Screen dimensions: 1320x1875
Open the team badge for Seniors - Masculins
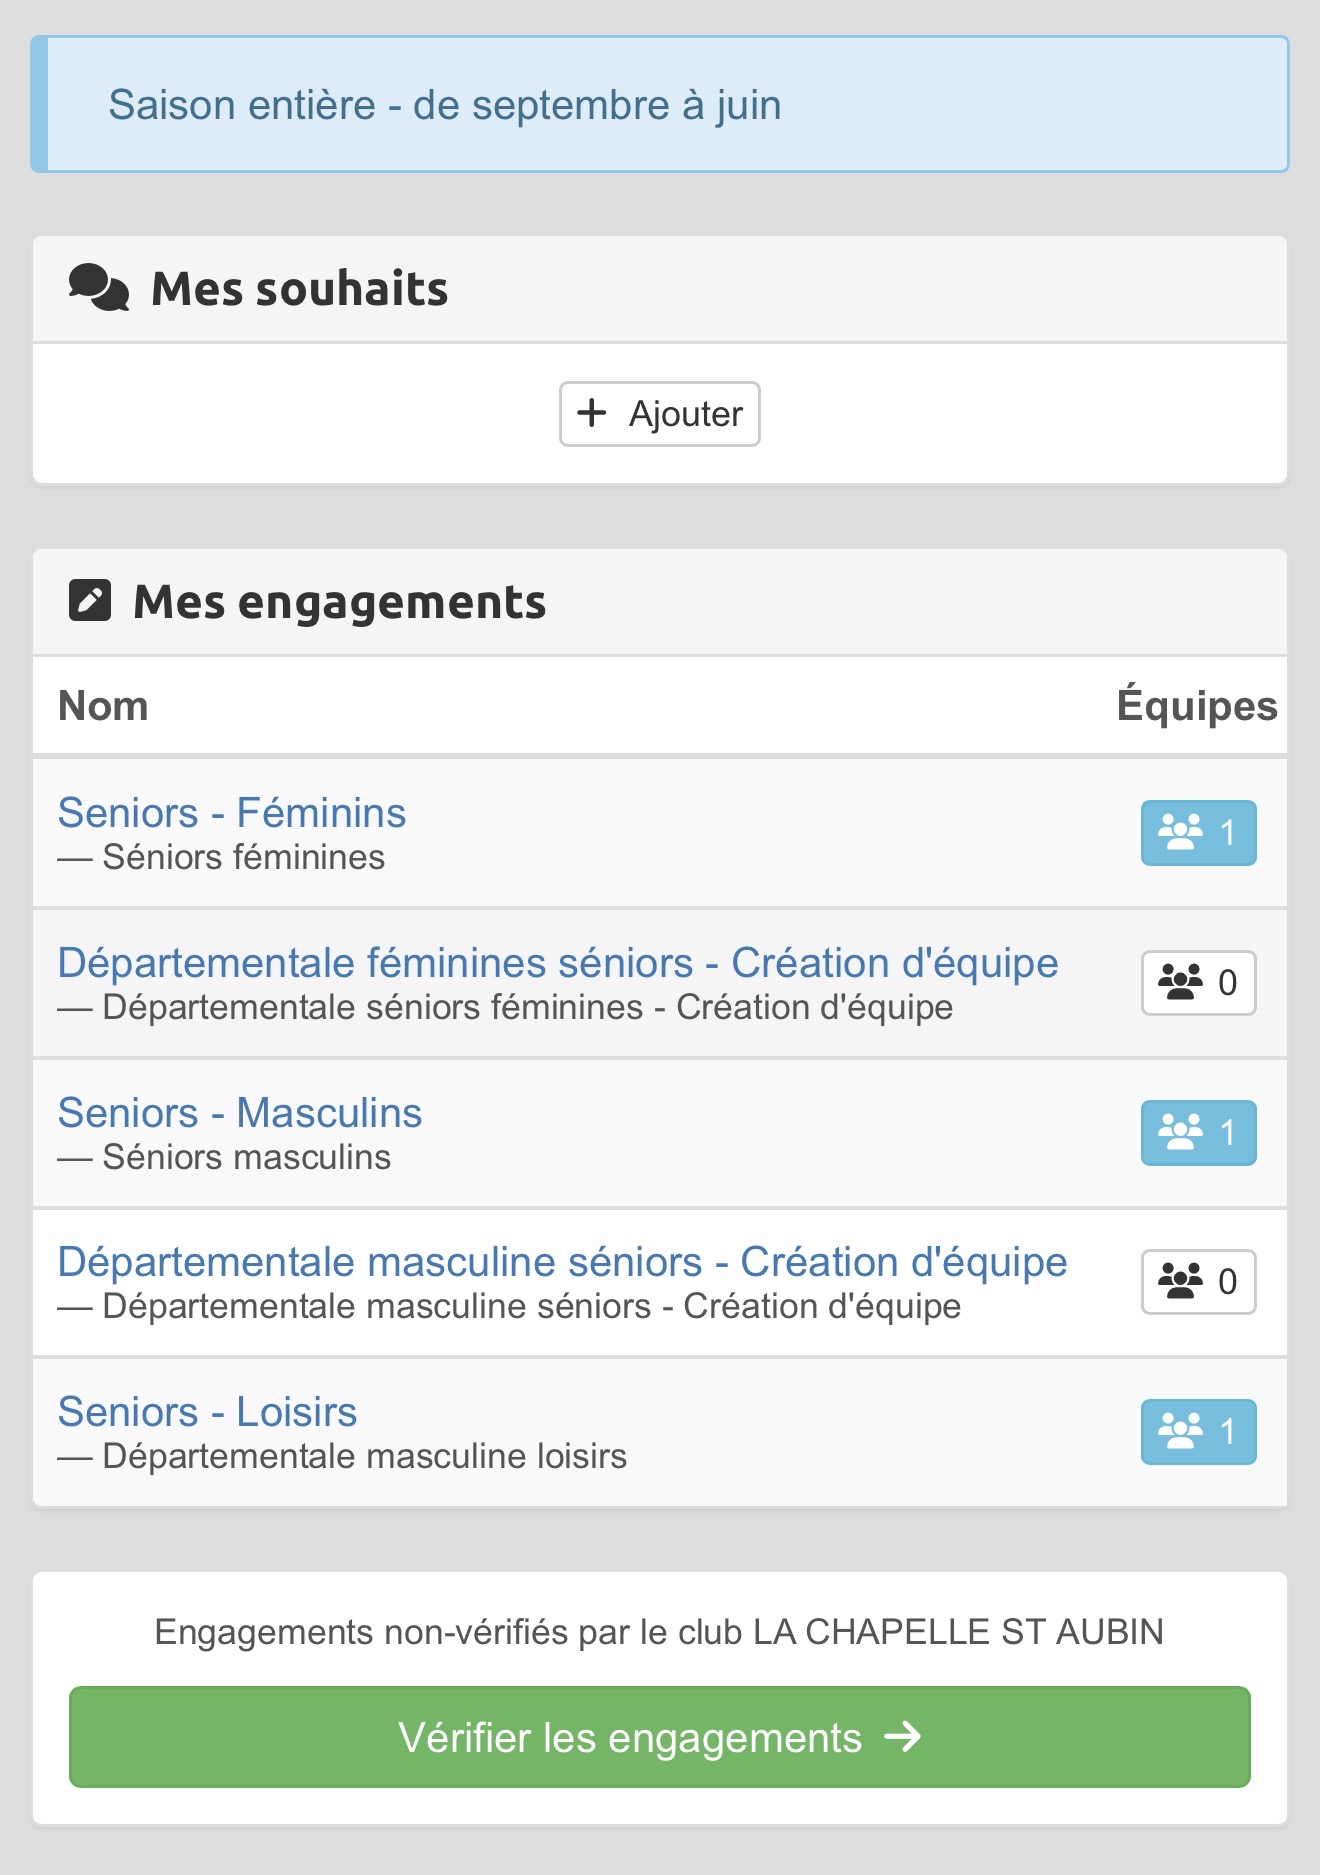(1198, 1133)
